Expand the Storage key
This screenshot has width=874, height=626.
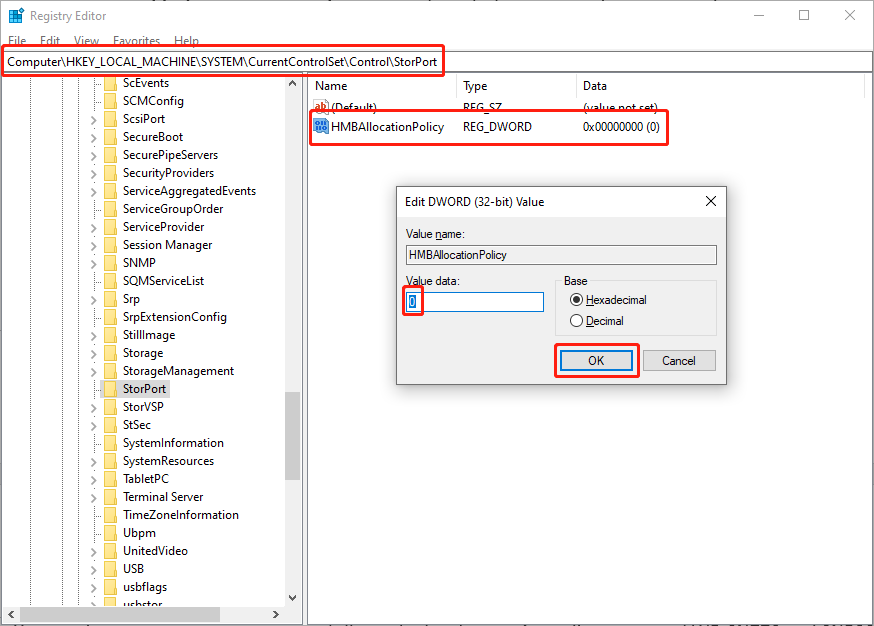click(94, 354)
